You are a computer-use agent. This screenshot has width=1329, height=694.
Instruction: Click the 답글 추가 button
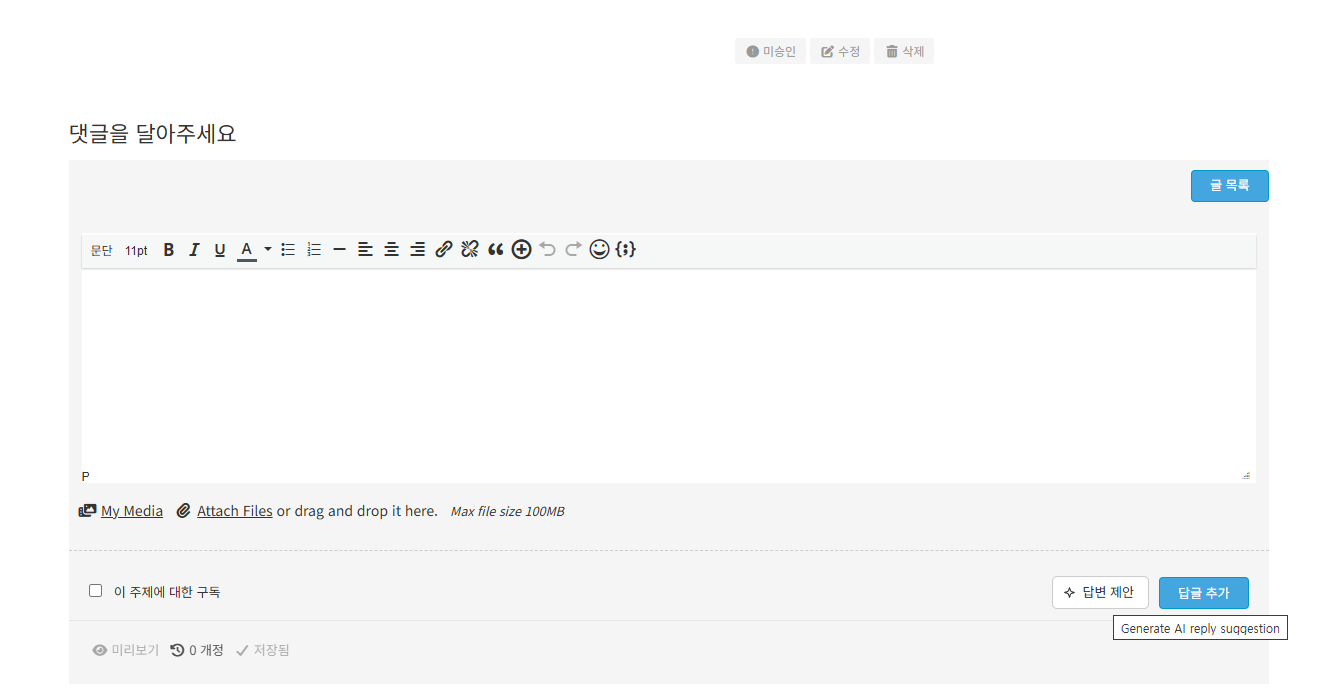pos(1203,593)
